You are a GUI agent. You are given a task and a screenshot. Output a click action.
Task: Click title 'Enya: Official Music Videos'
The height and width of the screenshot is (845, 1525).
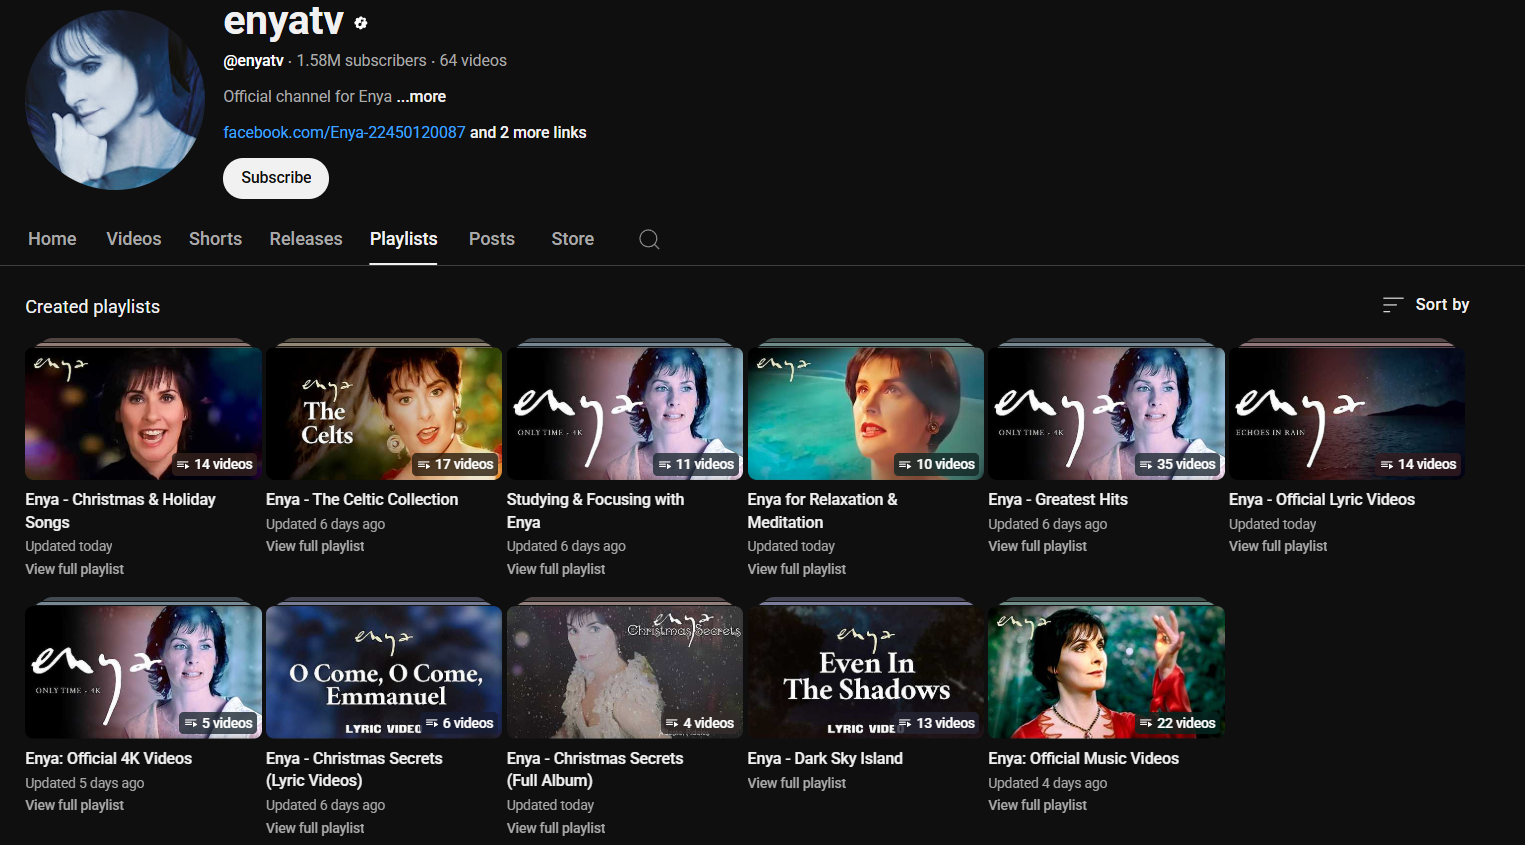click(x=1083, y=759)
